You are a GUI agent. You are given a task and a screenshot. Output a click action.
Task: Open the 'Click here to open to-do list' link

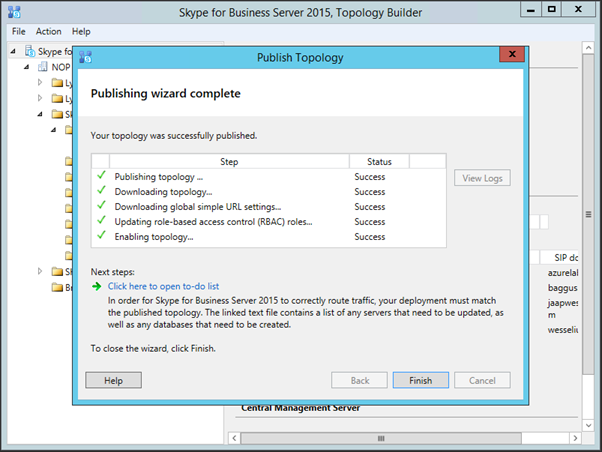point(163,286)
